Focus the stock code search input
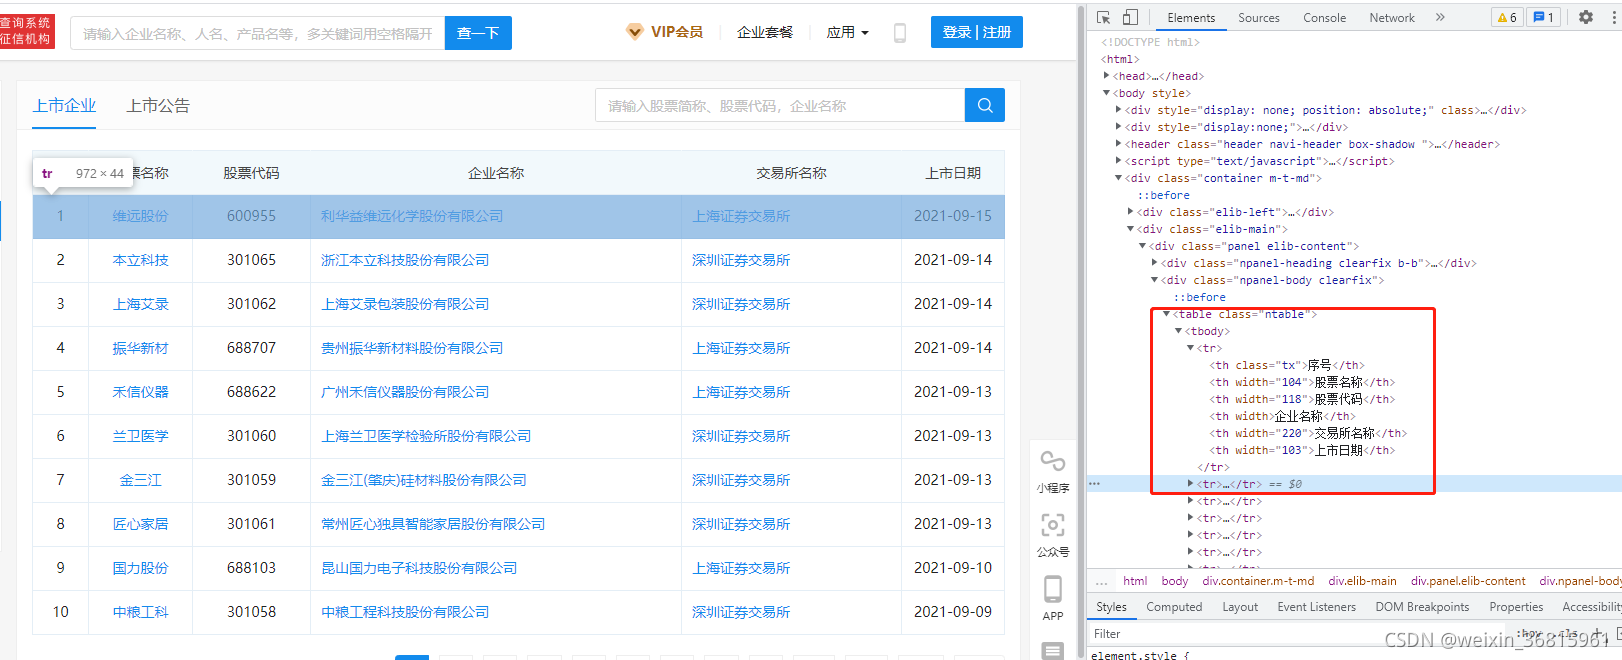 780,105
